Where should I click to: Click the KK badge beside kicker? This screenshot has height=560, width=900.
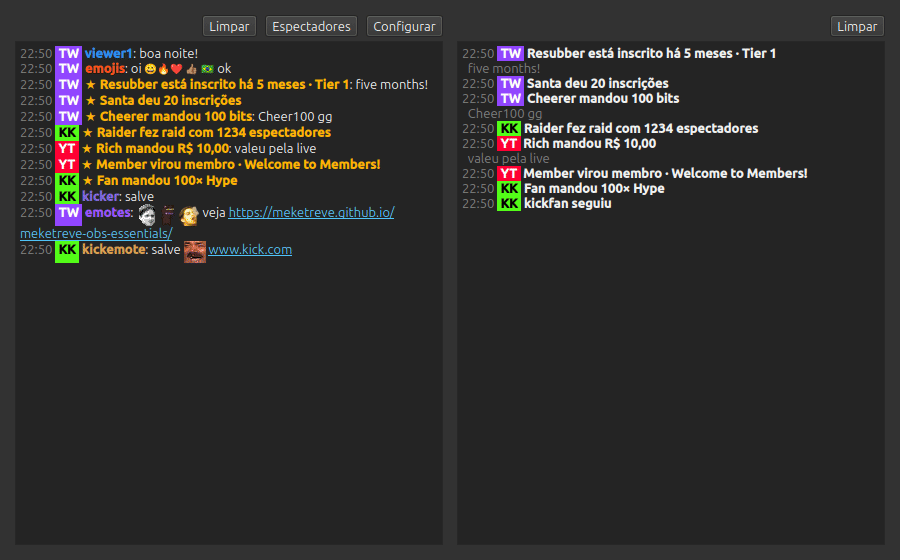[67, 196]
